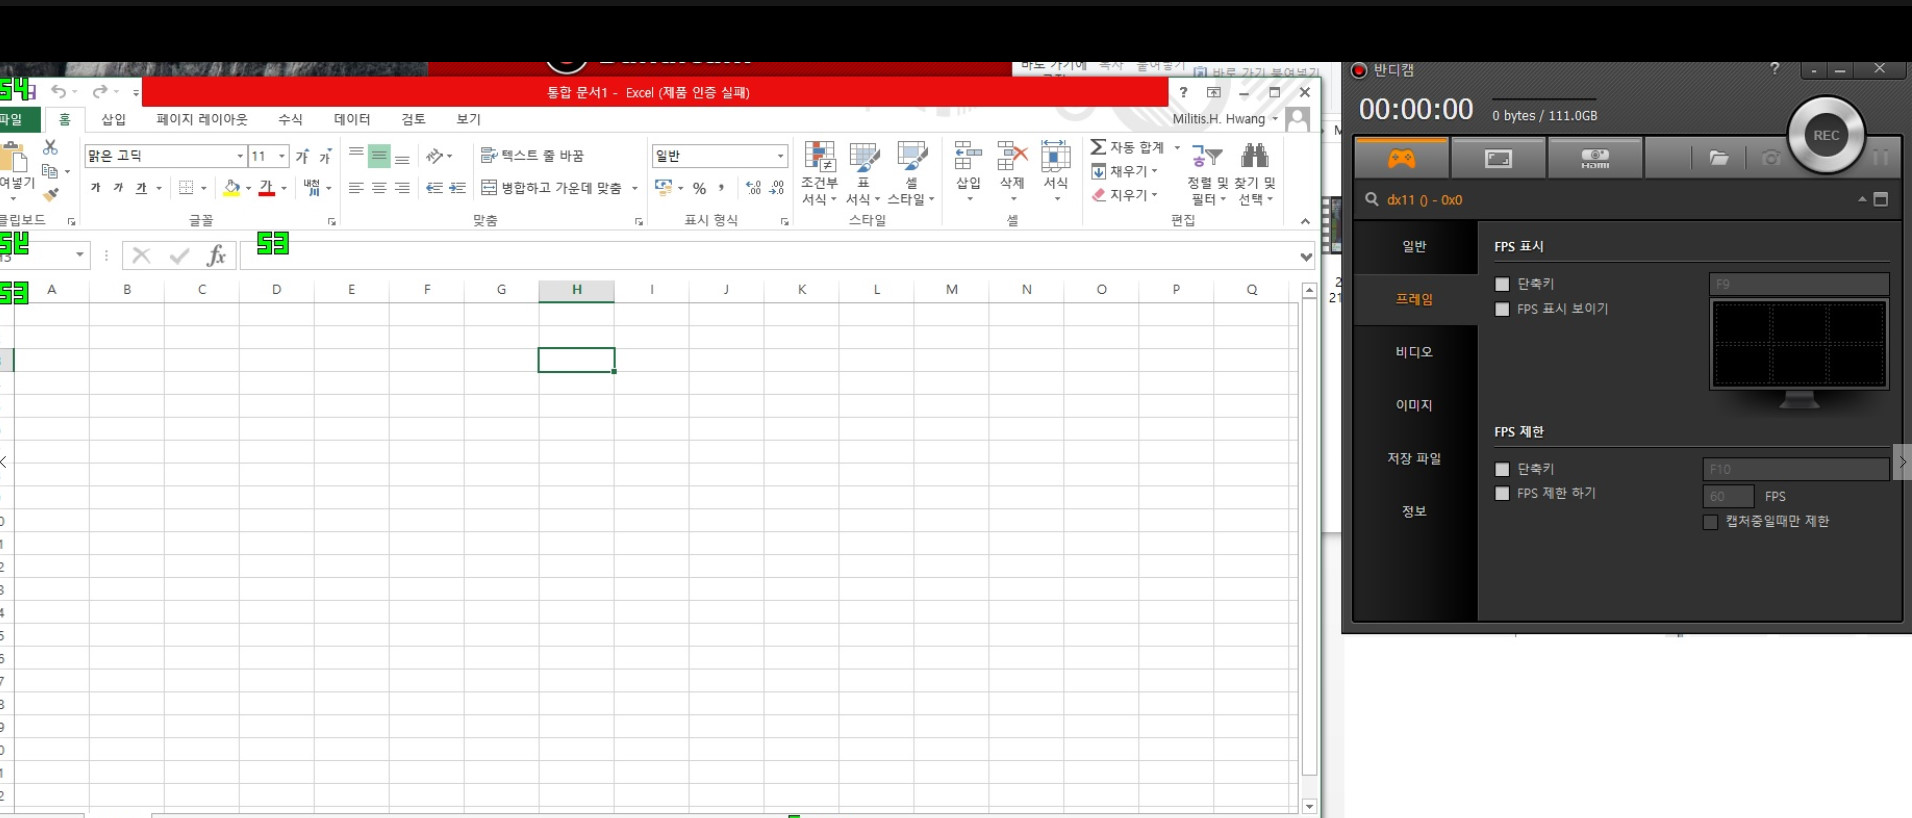This screenshot has width=1912, height=818.
Task: Open 정렬 및 필터 dropdown
Action: (x=1207, y=173)
